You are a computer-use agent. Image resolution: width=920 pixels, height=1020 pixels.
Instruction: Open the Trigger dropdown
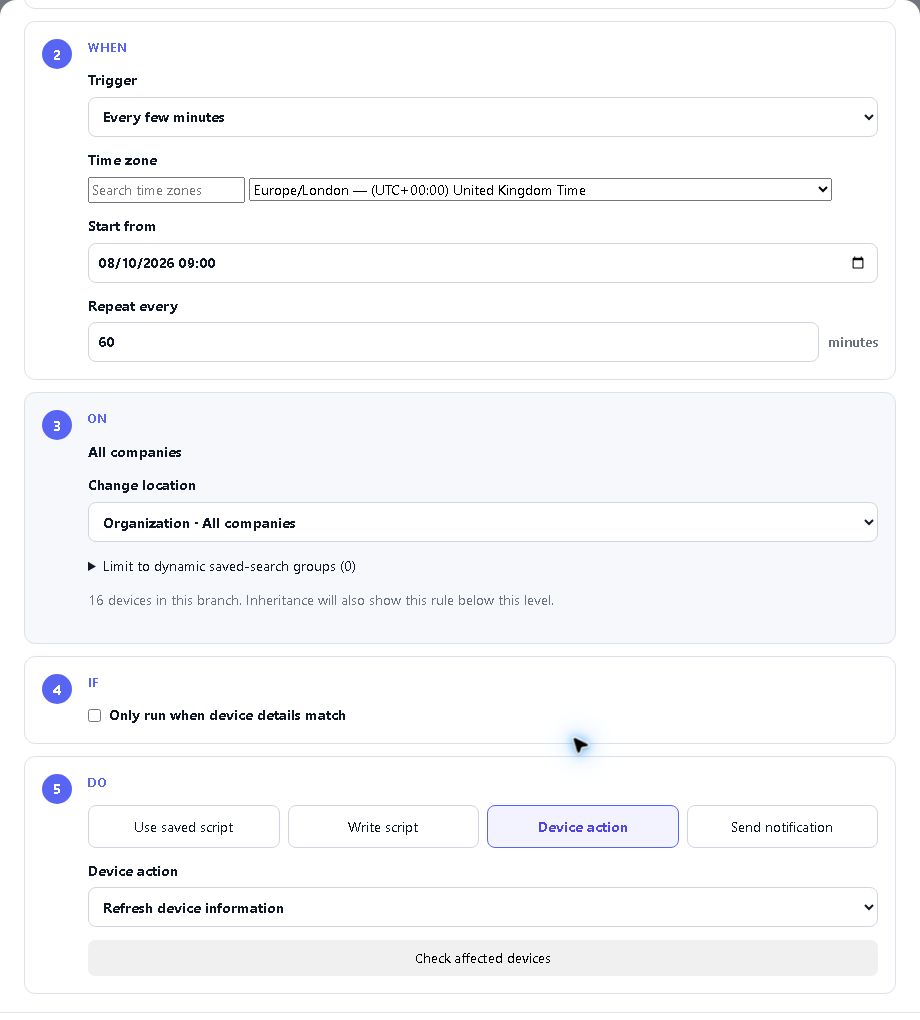tap(483, 117)
